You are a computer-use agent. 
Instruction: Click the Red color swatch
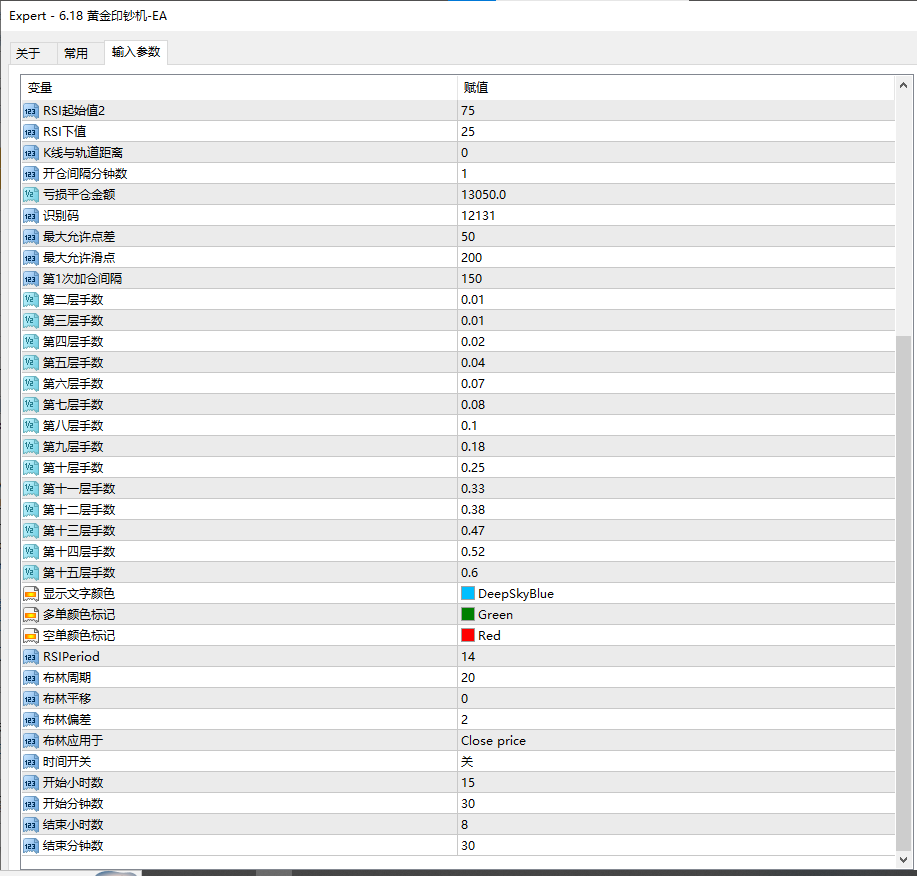468,635
